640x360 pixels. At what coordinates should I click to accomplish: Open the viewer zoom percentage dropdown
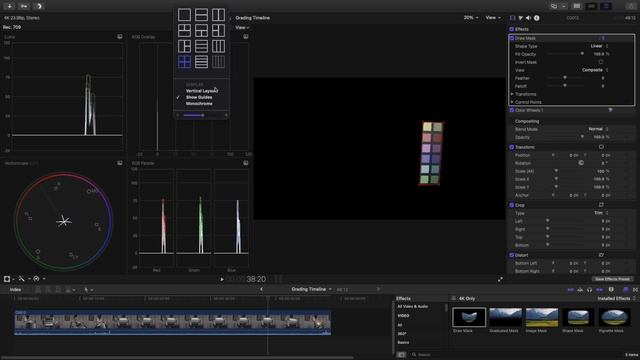point(471,18)
